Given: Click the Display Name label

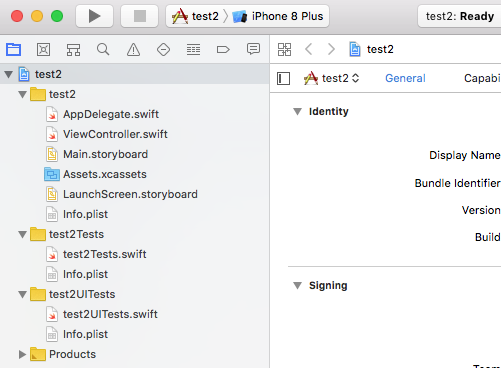Looking at the screenshot, I should click(465, 155).
